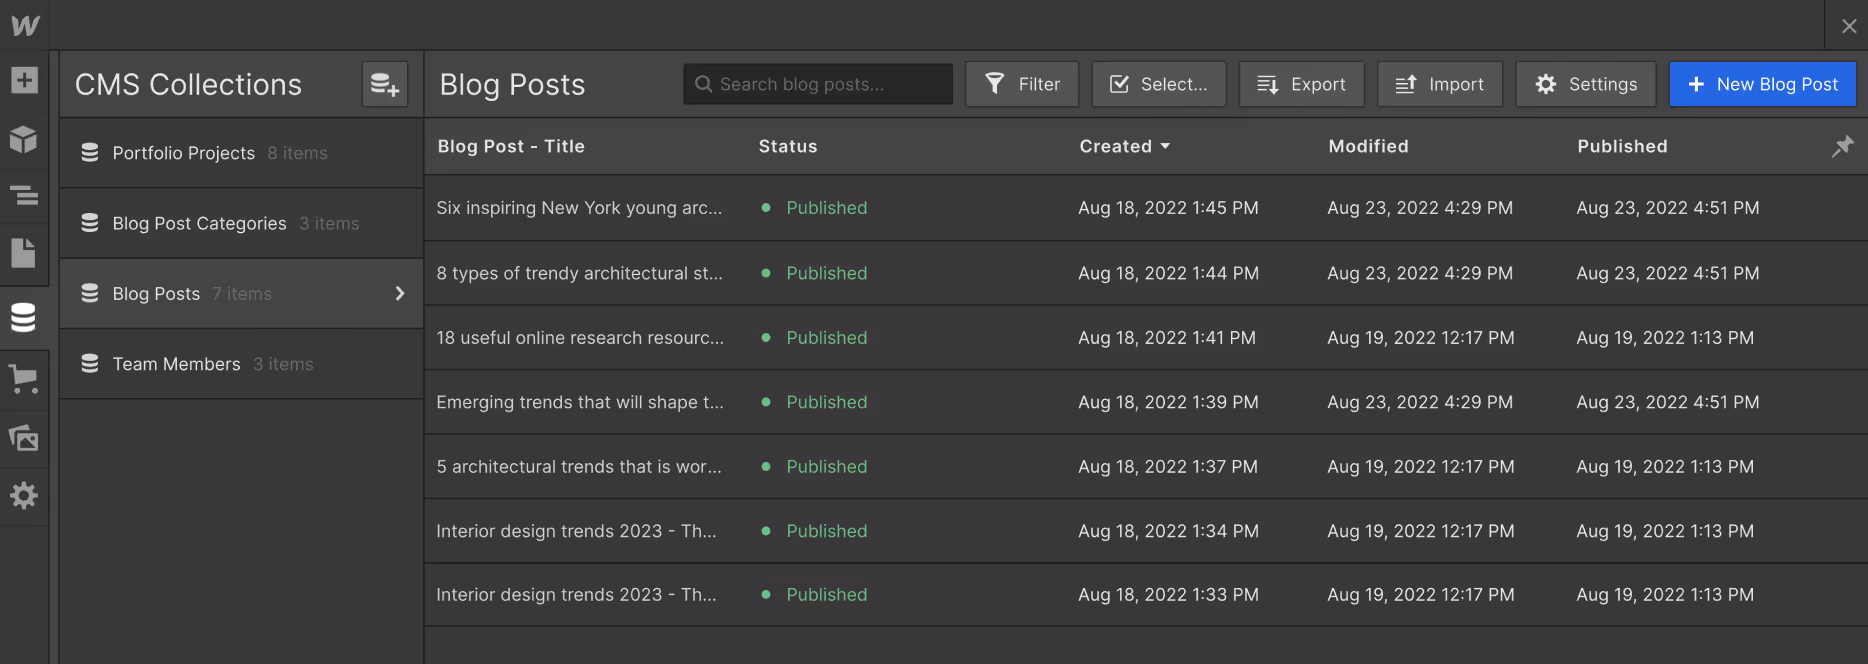Click the Webflow logo icon

[25, 25]
